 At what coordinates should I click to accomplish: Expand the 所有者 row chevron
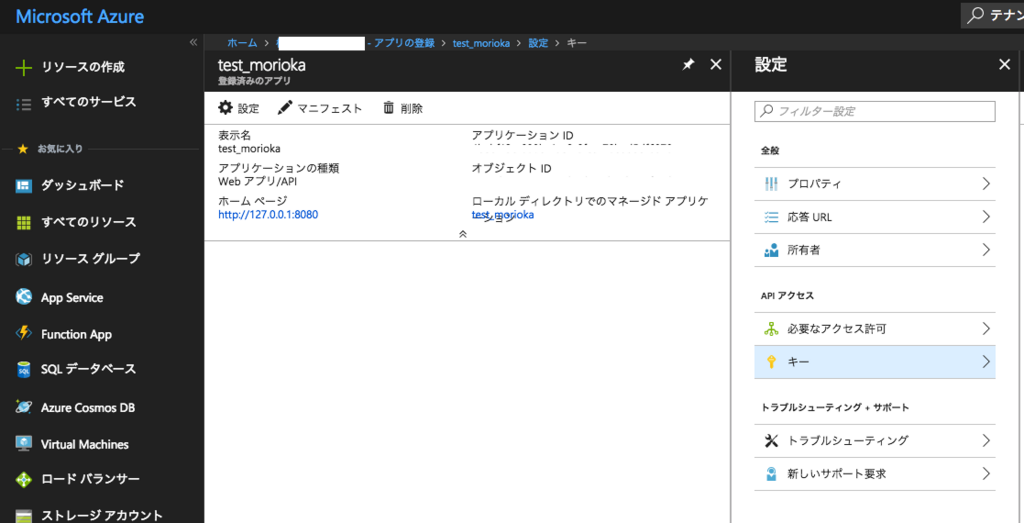pos(986,250)
